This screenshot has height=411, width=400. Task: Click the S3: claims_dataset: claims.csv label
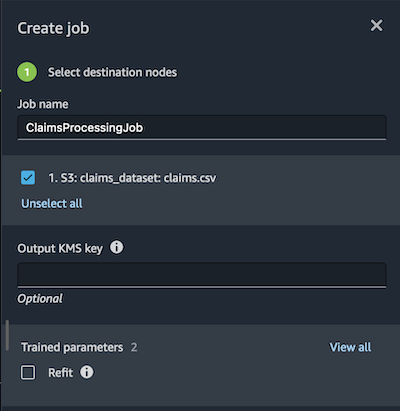tap(132, 178)
